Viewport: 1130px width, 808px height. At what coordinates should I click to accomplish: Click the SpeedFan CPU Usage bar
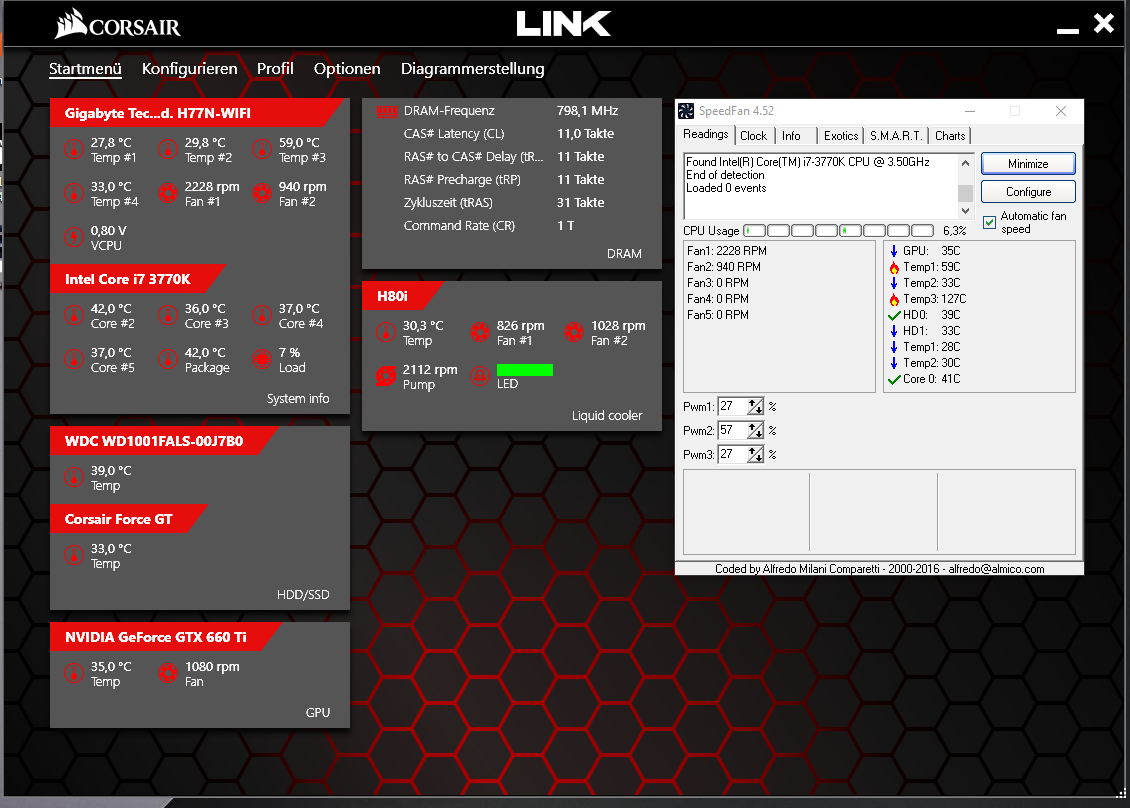839,231
